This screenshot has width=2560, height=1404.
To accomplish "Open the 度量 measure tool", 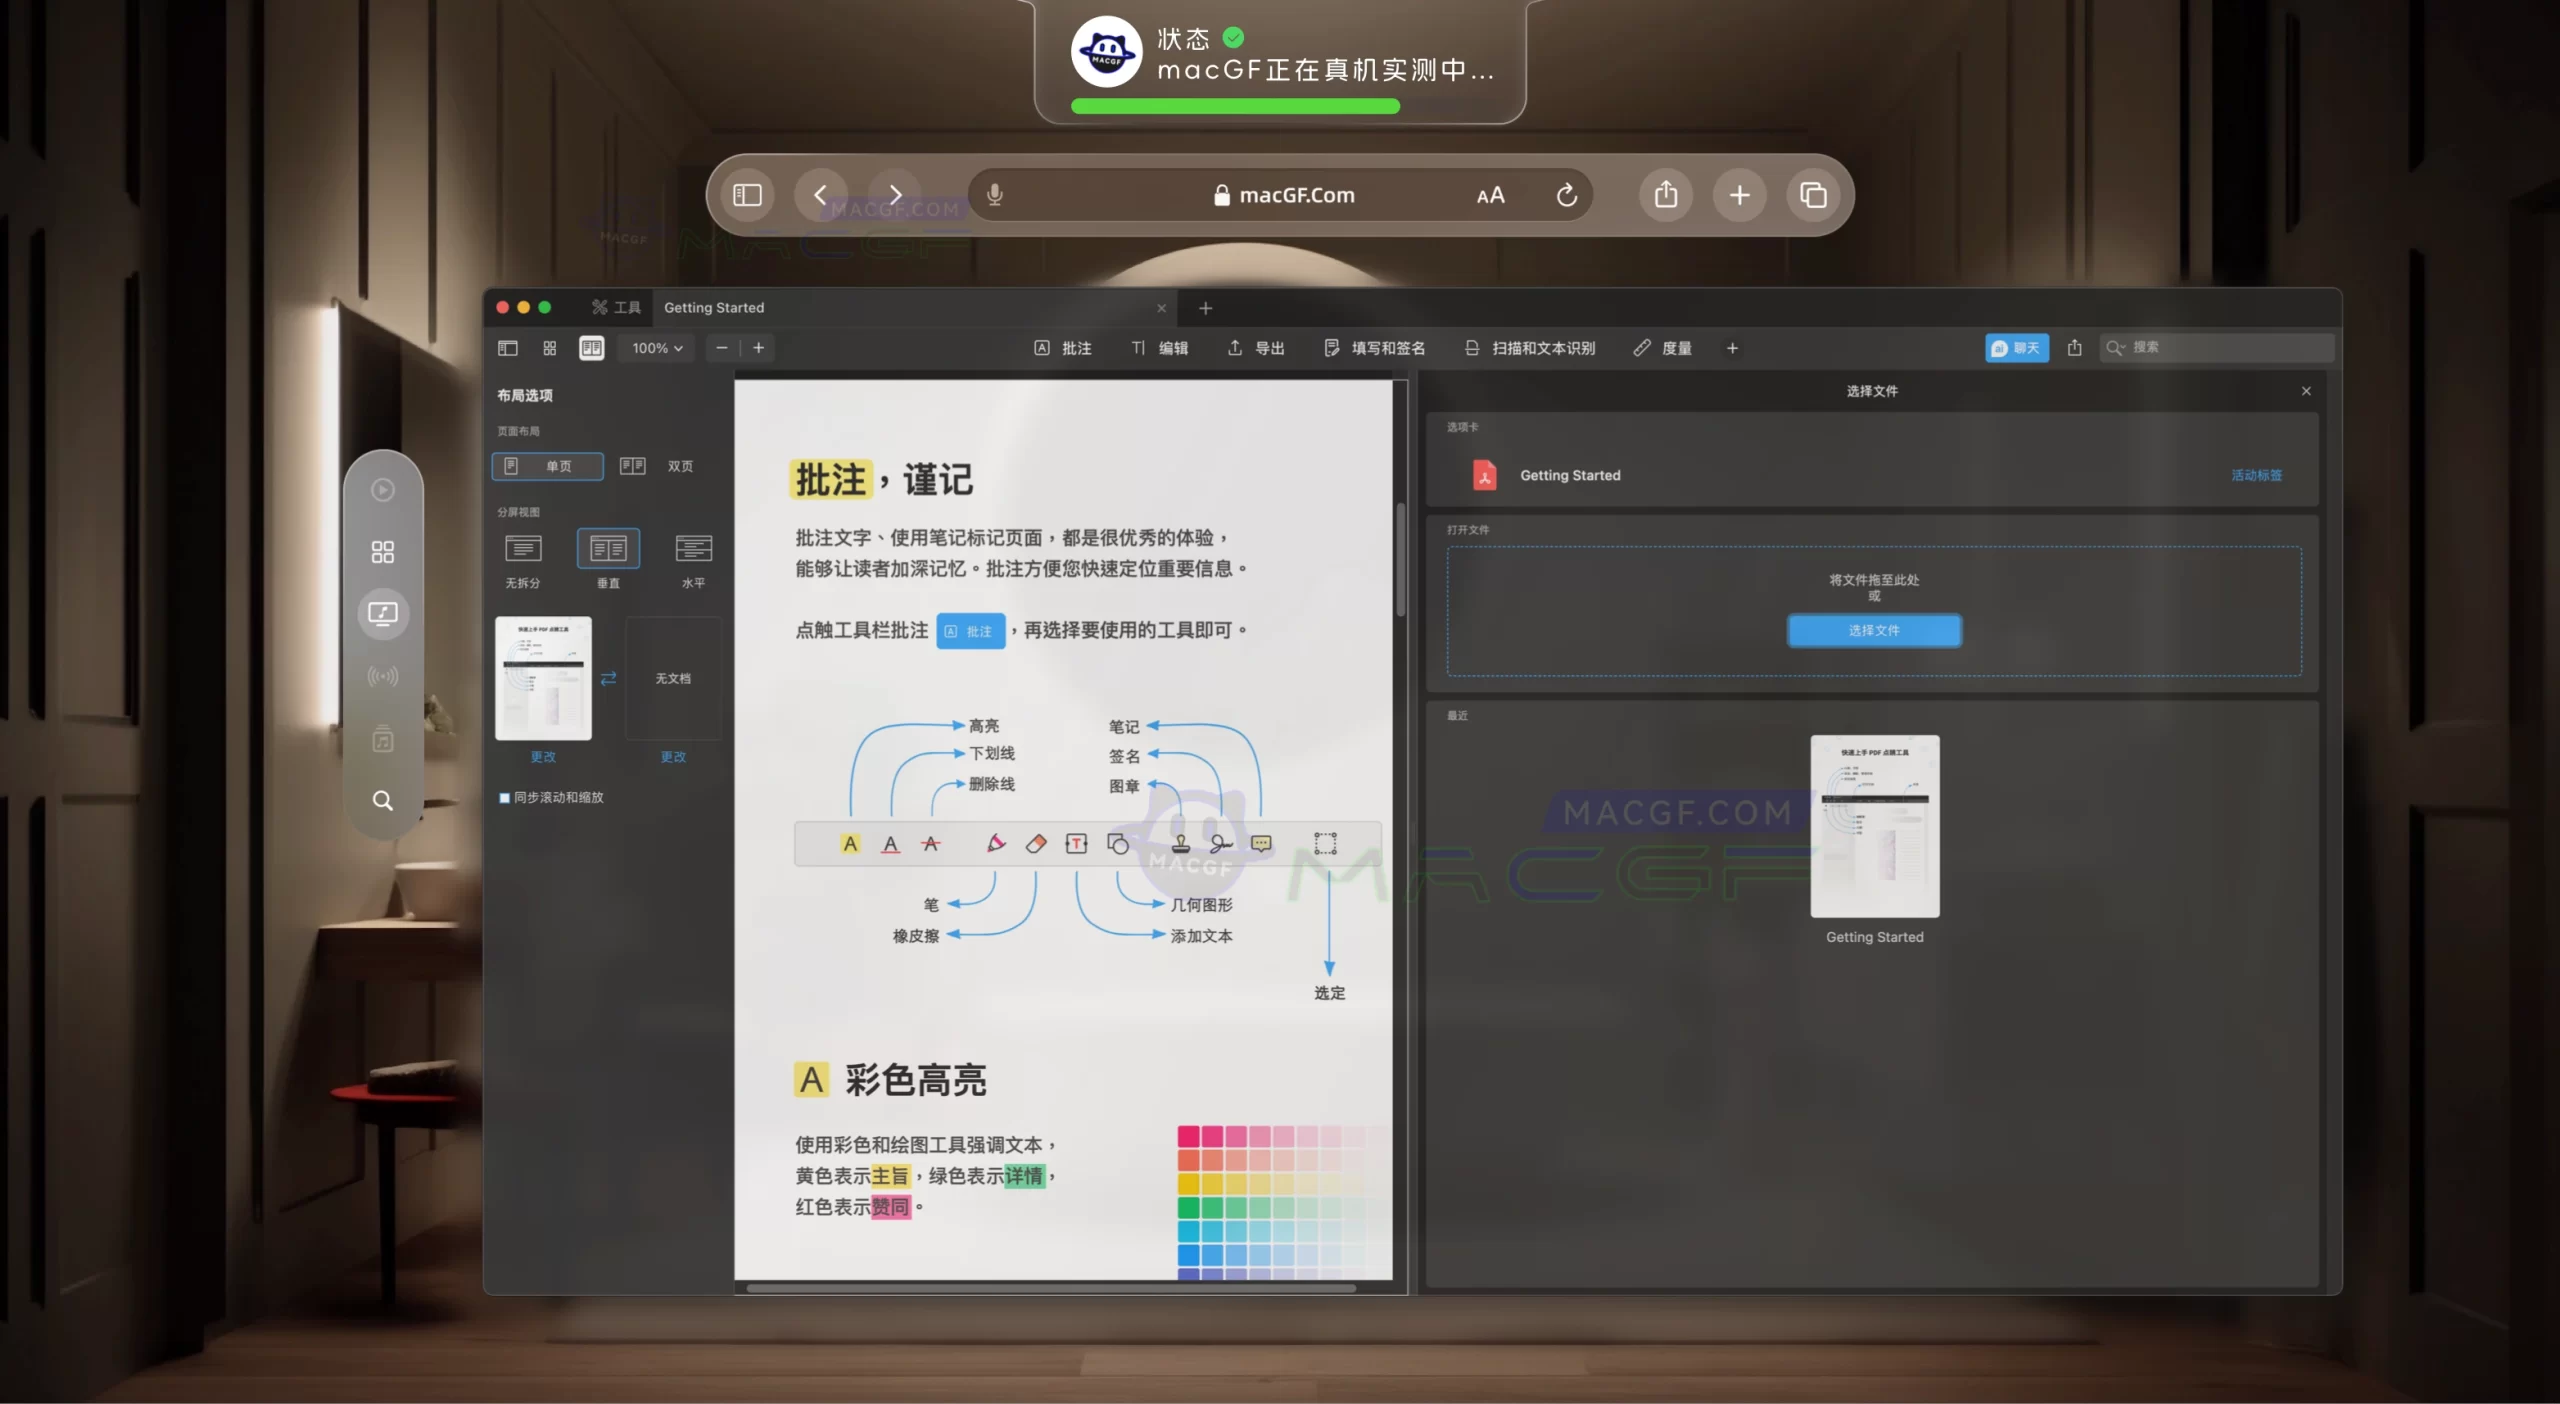I will pos(1662,348).
